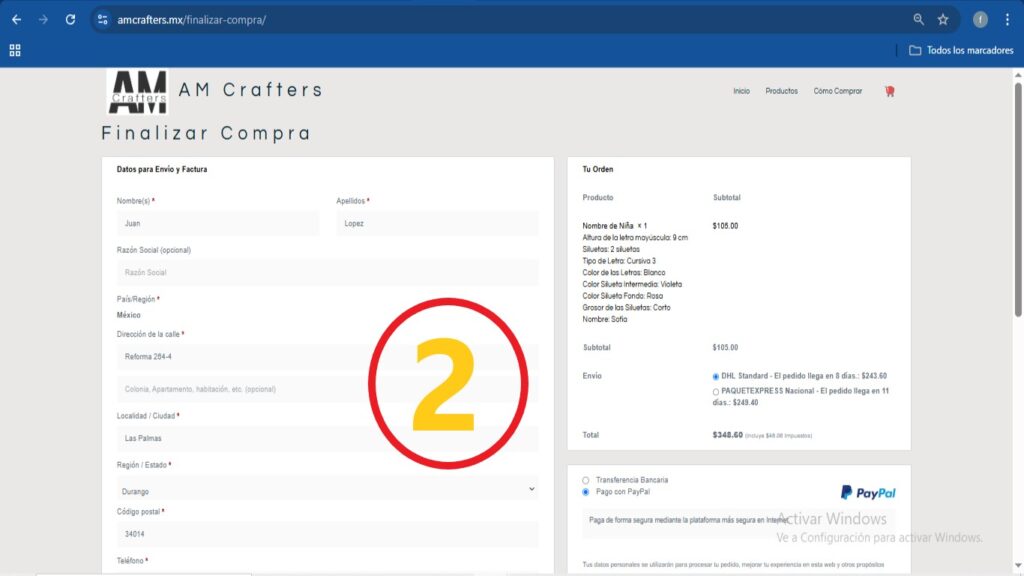Open Productos menu item
This screenshot has width=1024, height=576.
[x=781, y=91]
